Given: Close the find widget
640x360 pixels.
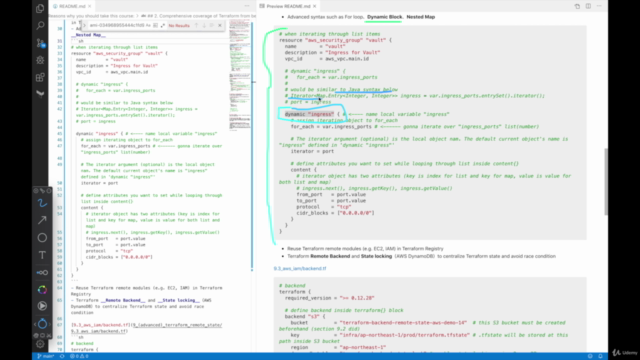Looking at the screenshot, I should coord(220,25).
